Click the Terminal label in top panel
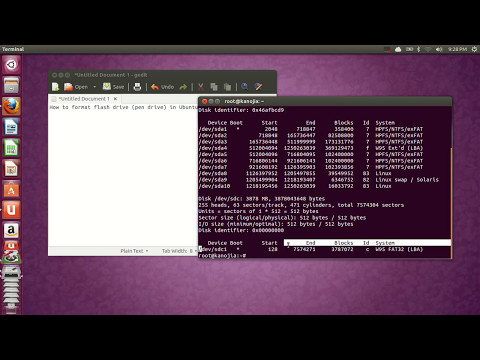Viewport: 480px width, 360px height. (13, 49)
